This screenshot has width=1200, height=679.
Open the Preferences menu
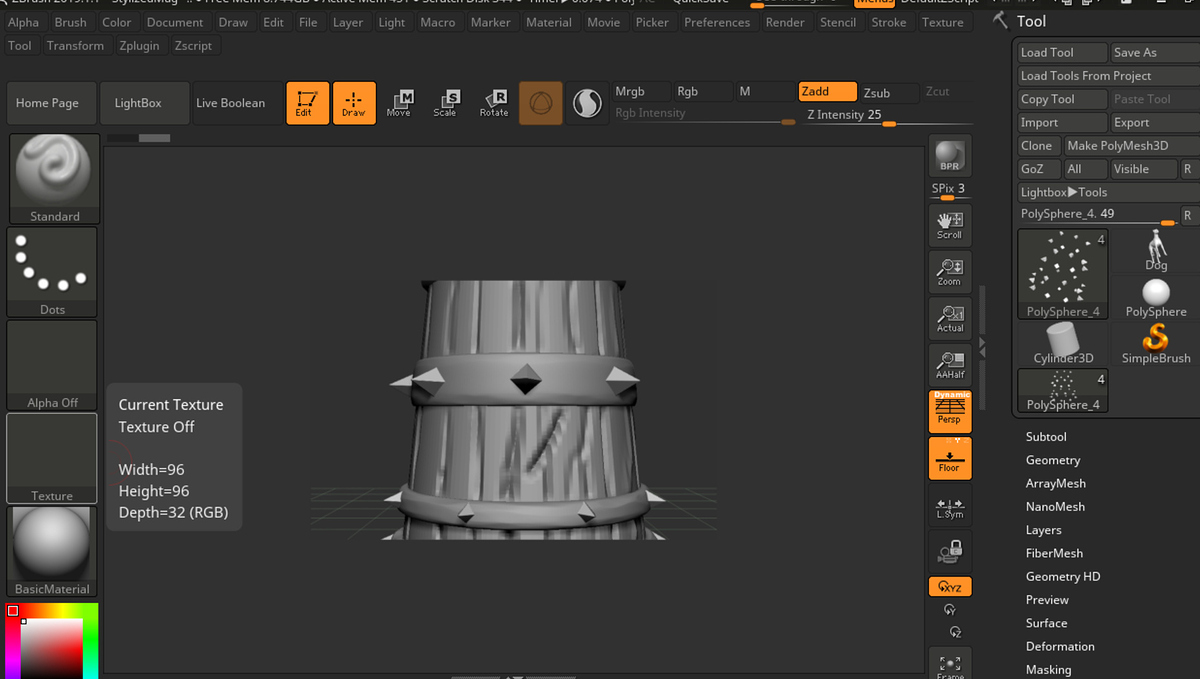tap(717, 22)
